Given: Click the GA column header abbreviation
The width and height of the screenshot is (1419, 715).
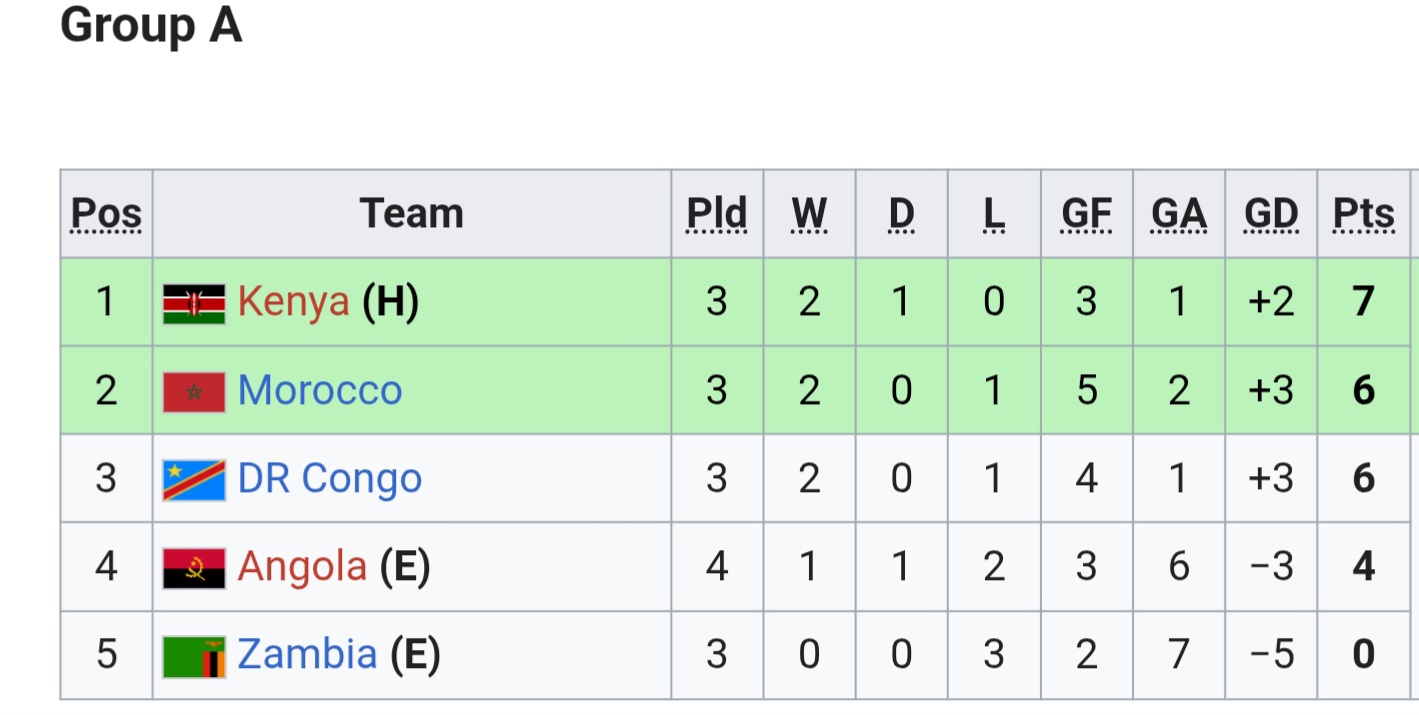Looking at the screenshot, I should coord(1179,214).
